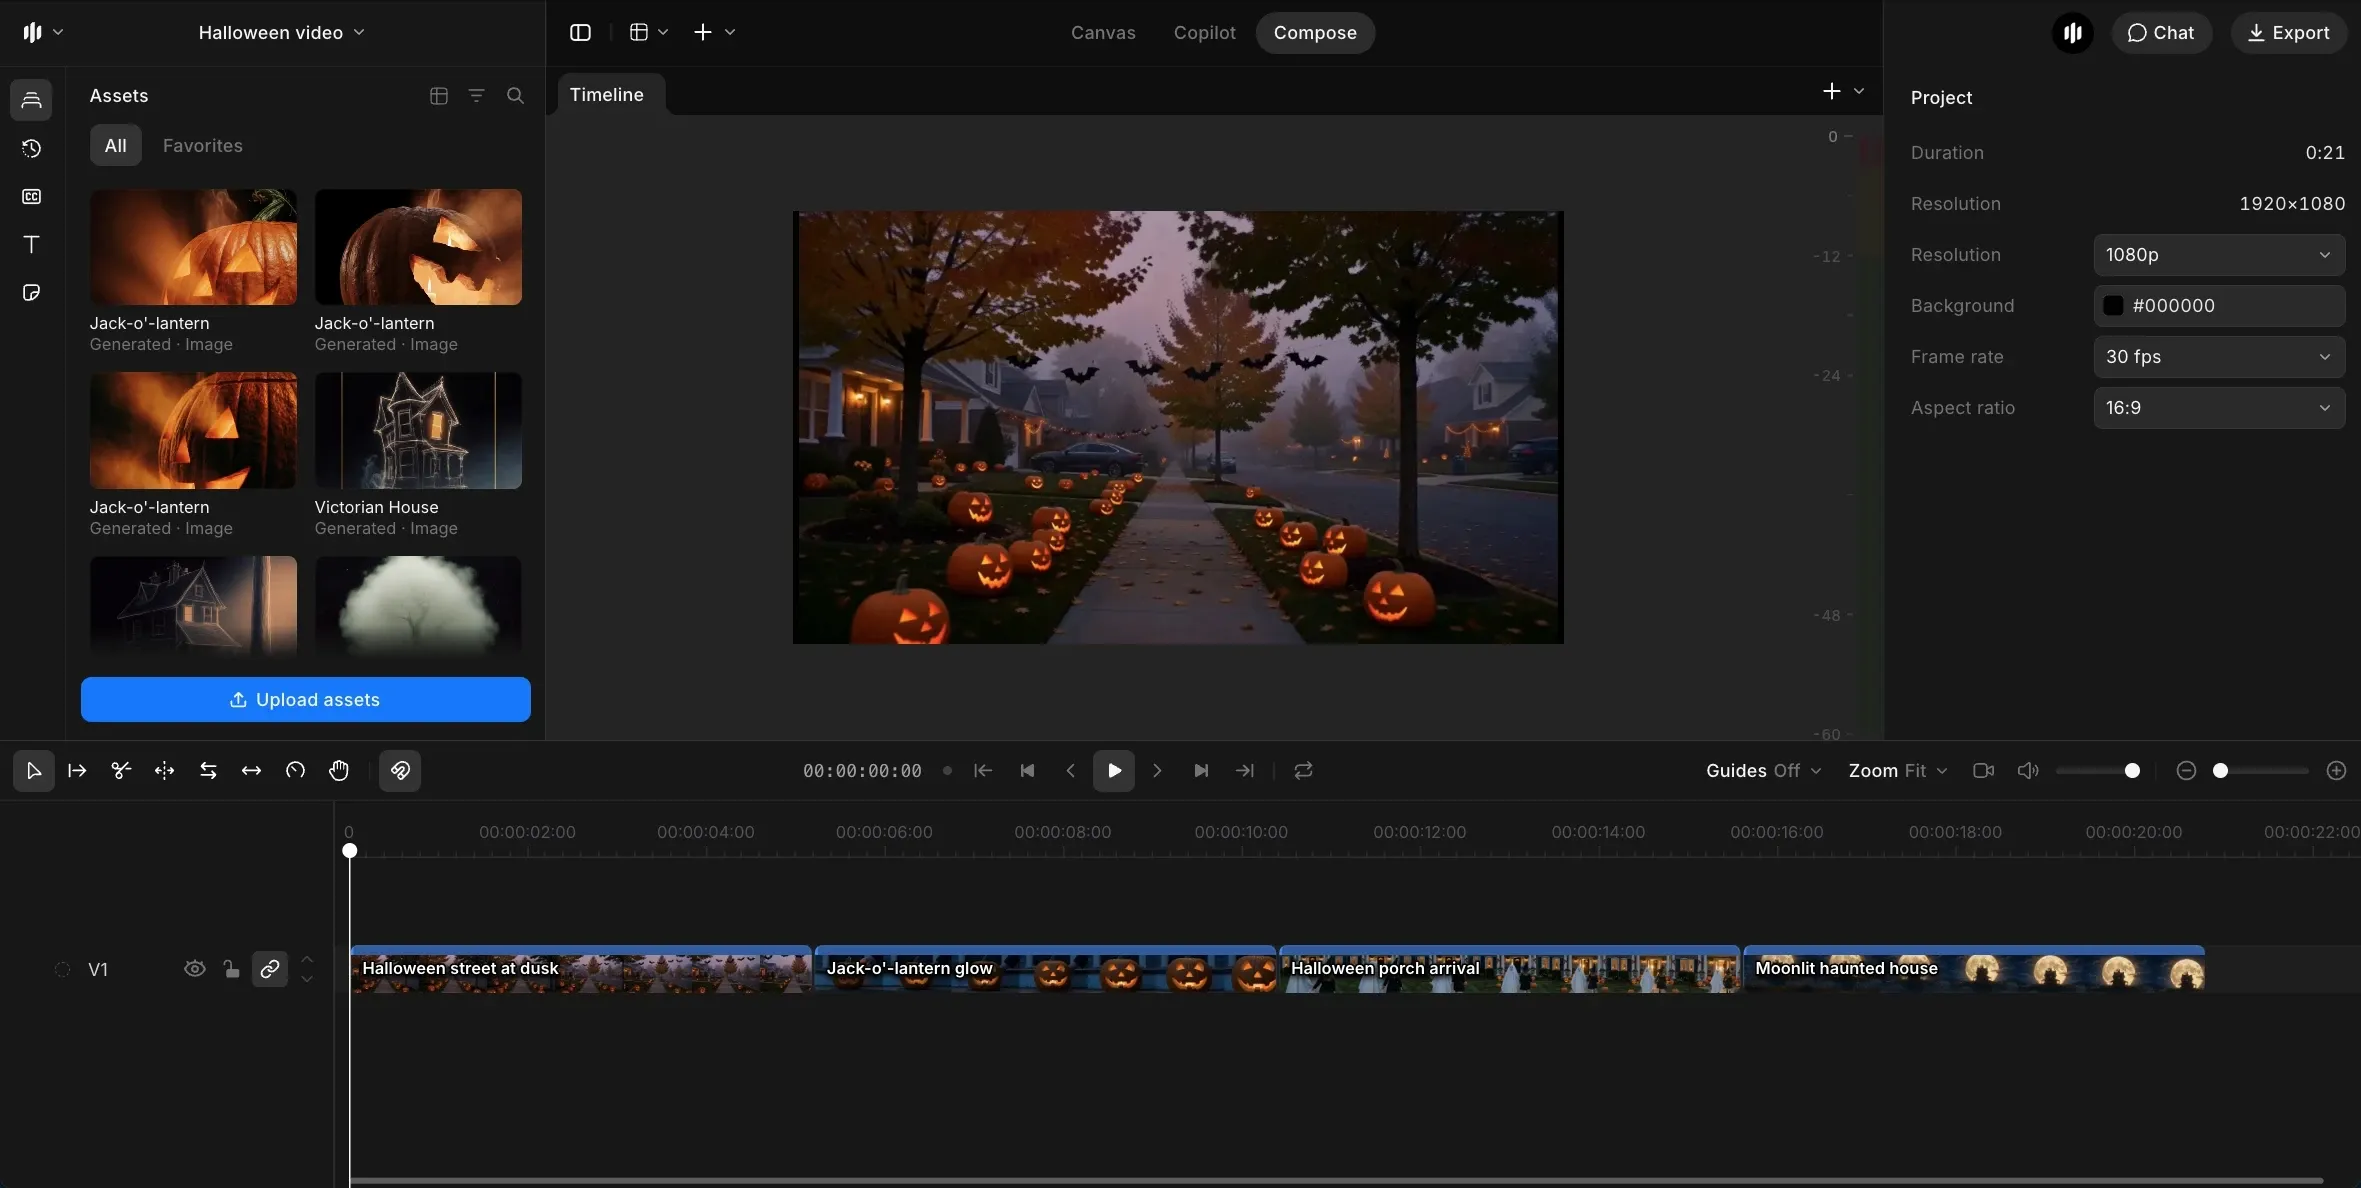Mute the audio volume

(x=2027, y=771)
